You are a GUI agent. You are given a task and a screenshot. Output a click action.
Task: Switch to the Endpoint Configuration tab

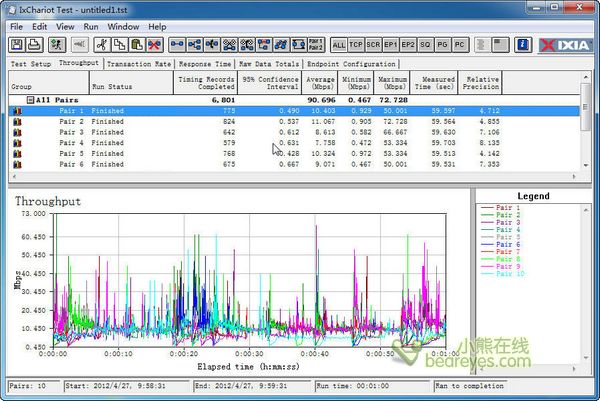coord(351,64)
